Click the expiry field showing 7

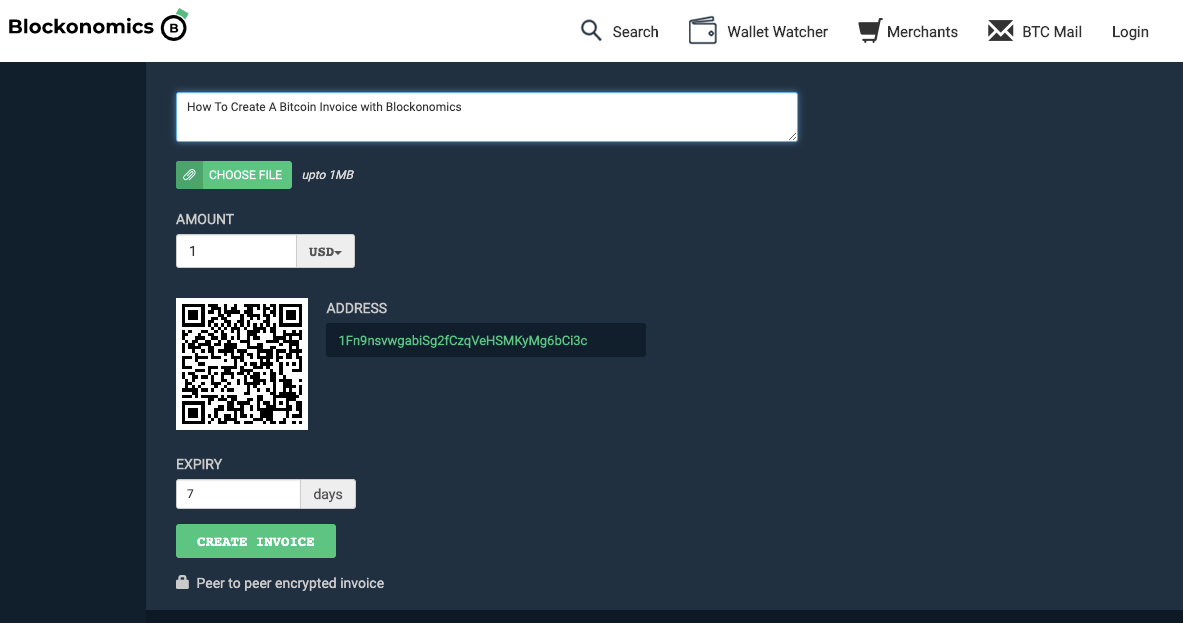point(237,493)
